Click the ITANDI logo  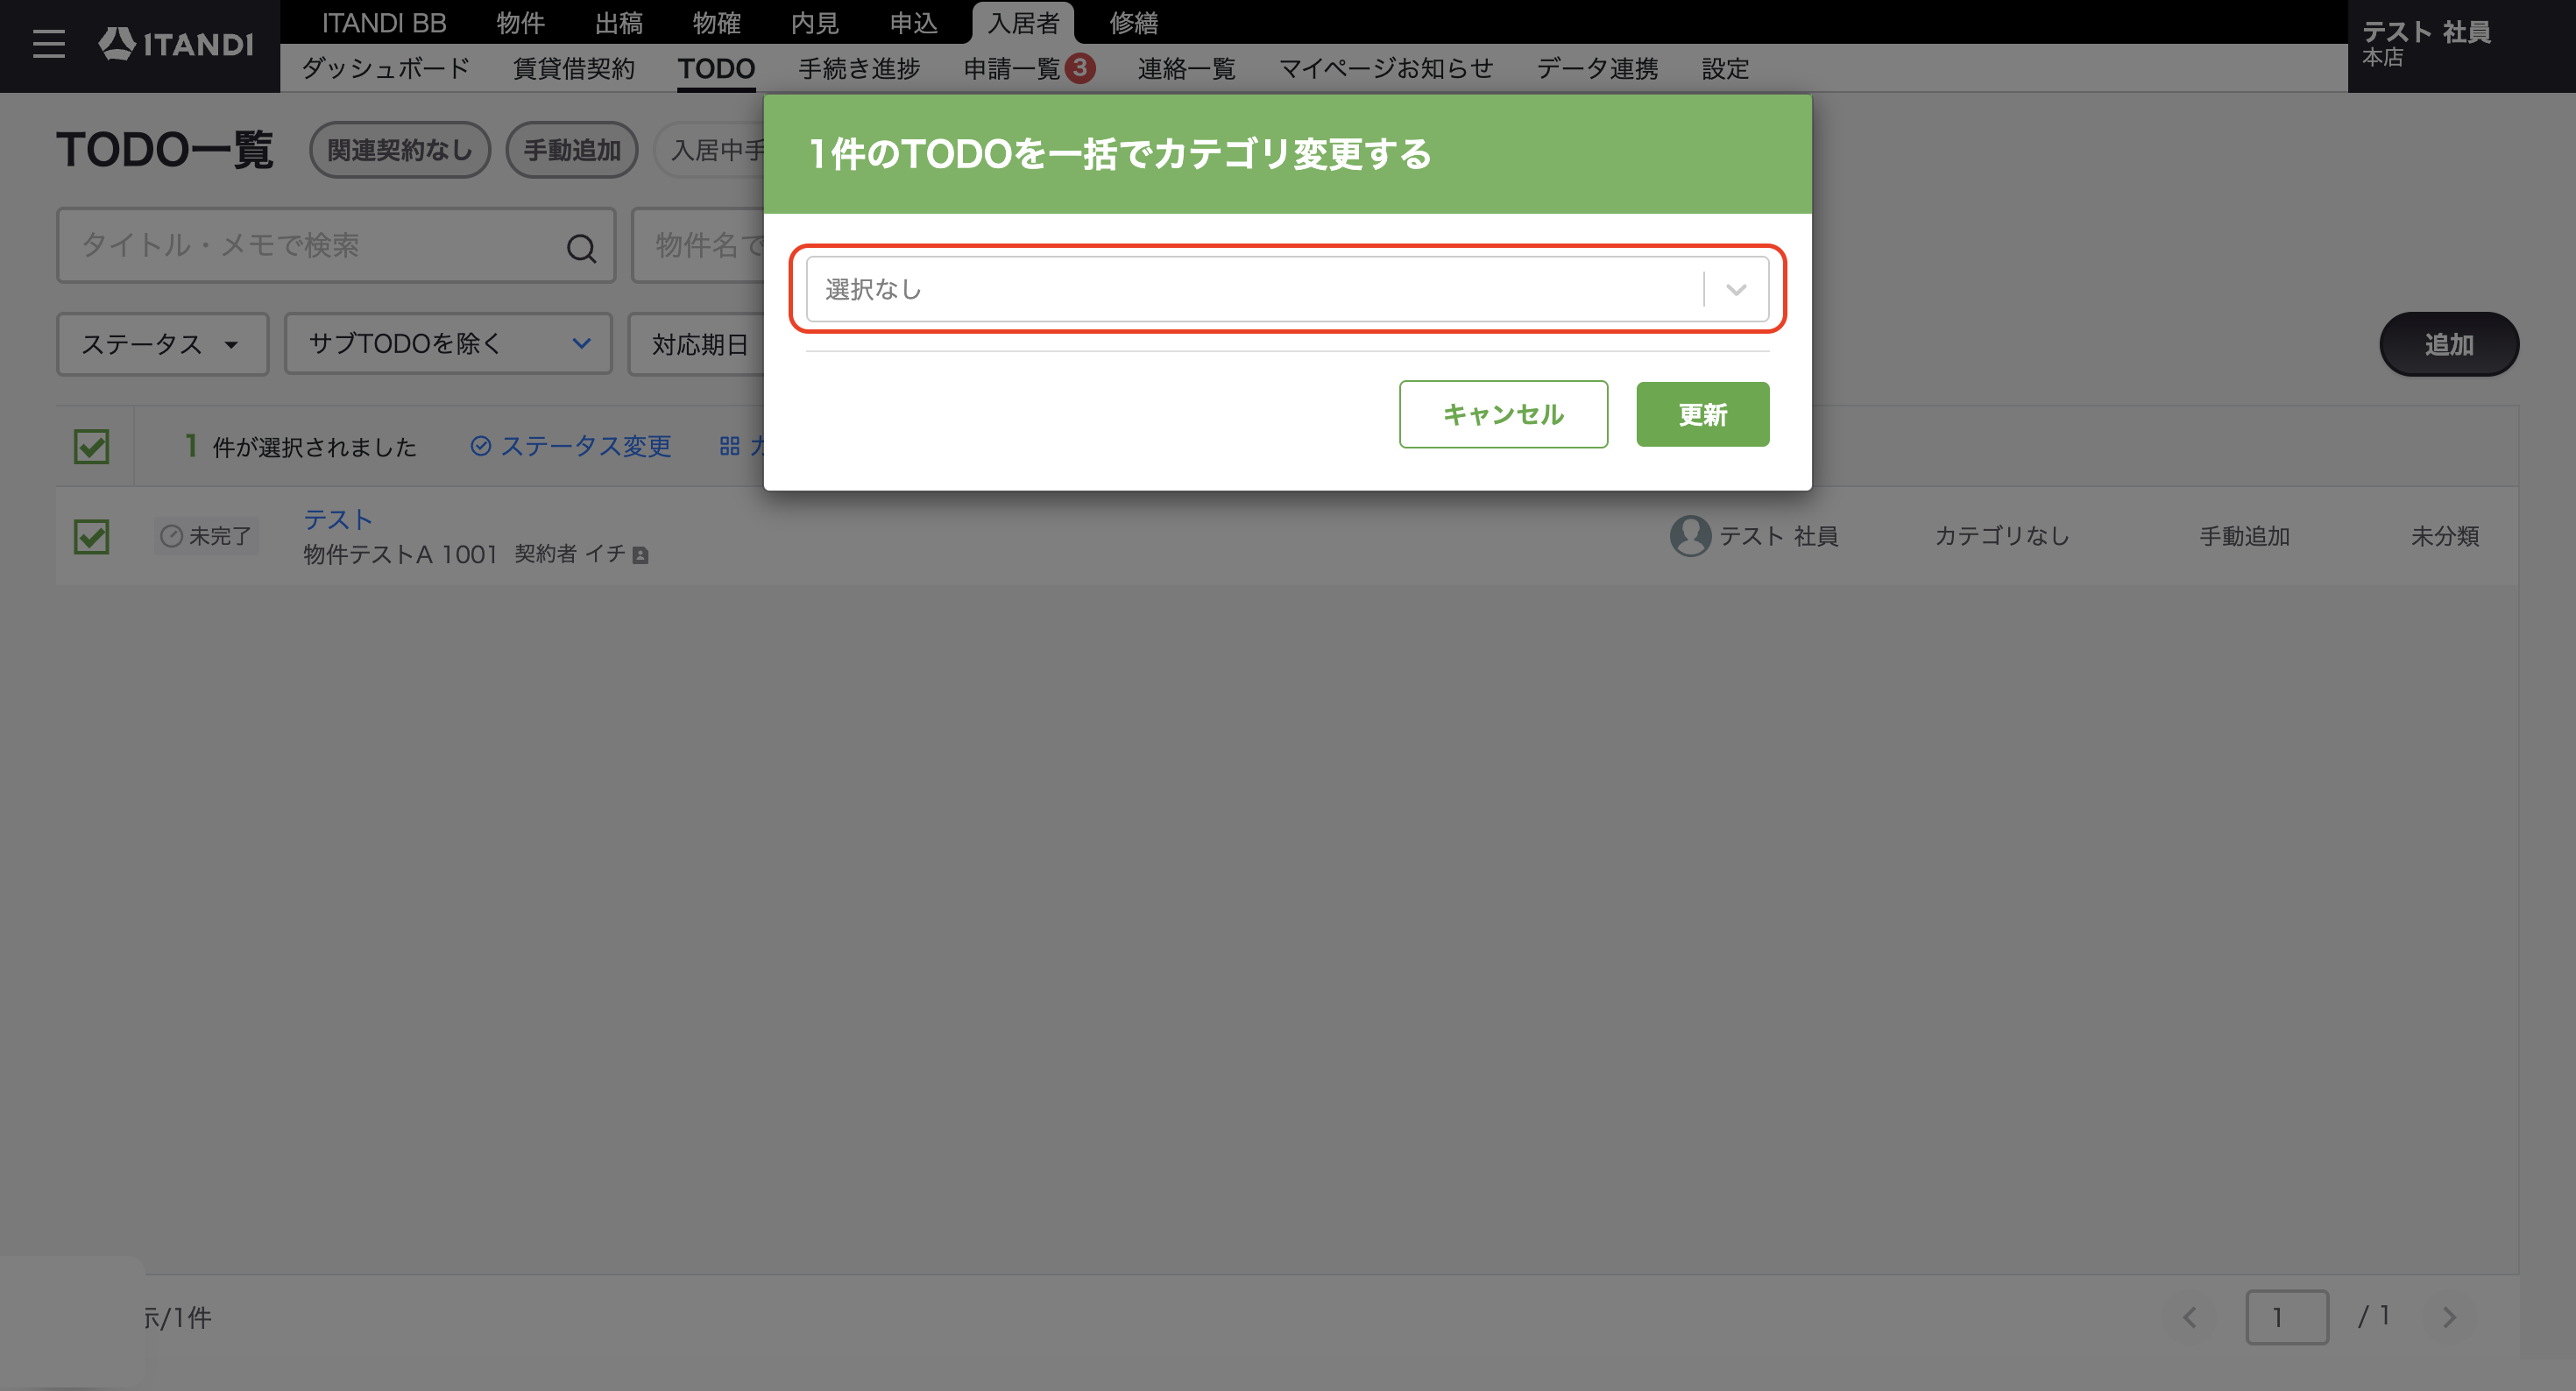[x=176, y=44]
